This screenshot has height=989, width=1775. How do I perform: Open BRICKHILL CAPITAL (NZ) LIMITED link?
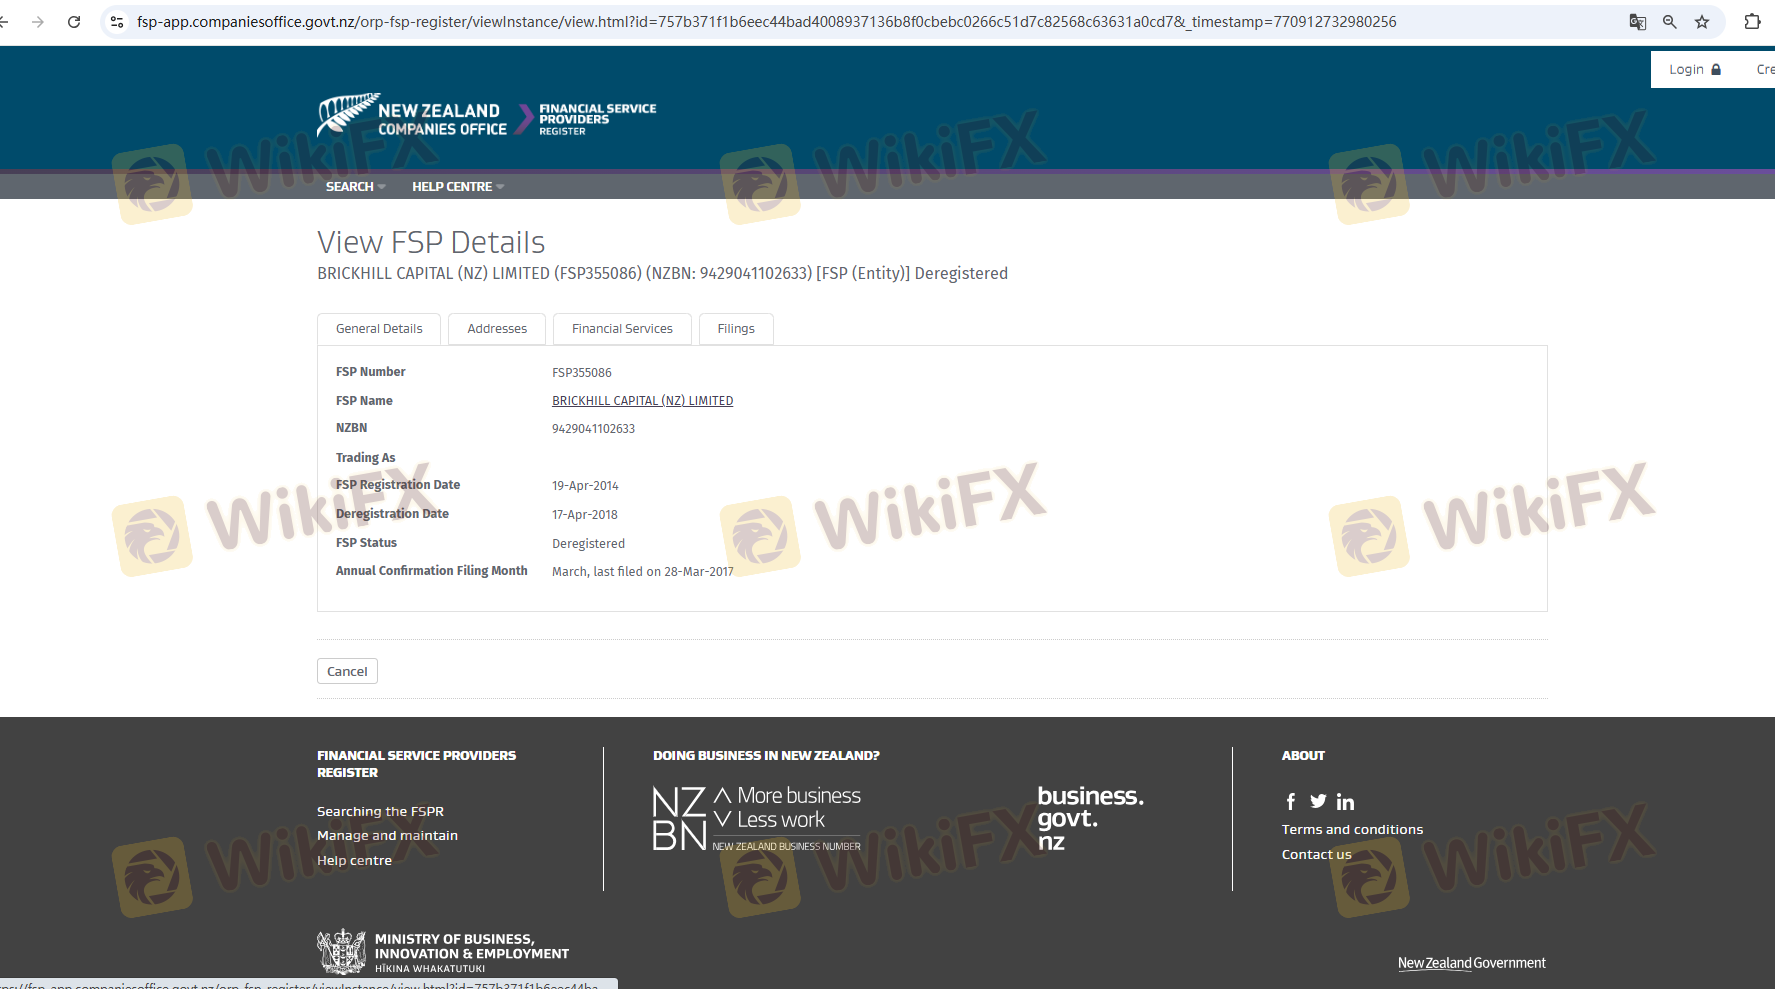(x=642, y=401)
